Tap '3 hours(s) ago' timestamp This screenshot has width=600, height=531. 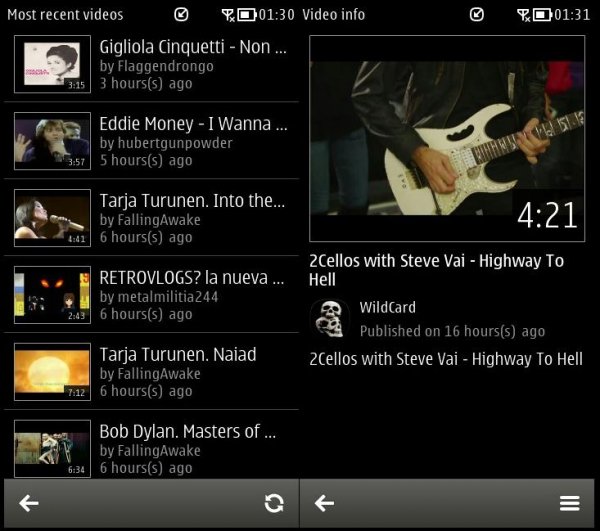coord(146,84)
